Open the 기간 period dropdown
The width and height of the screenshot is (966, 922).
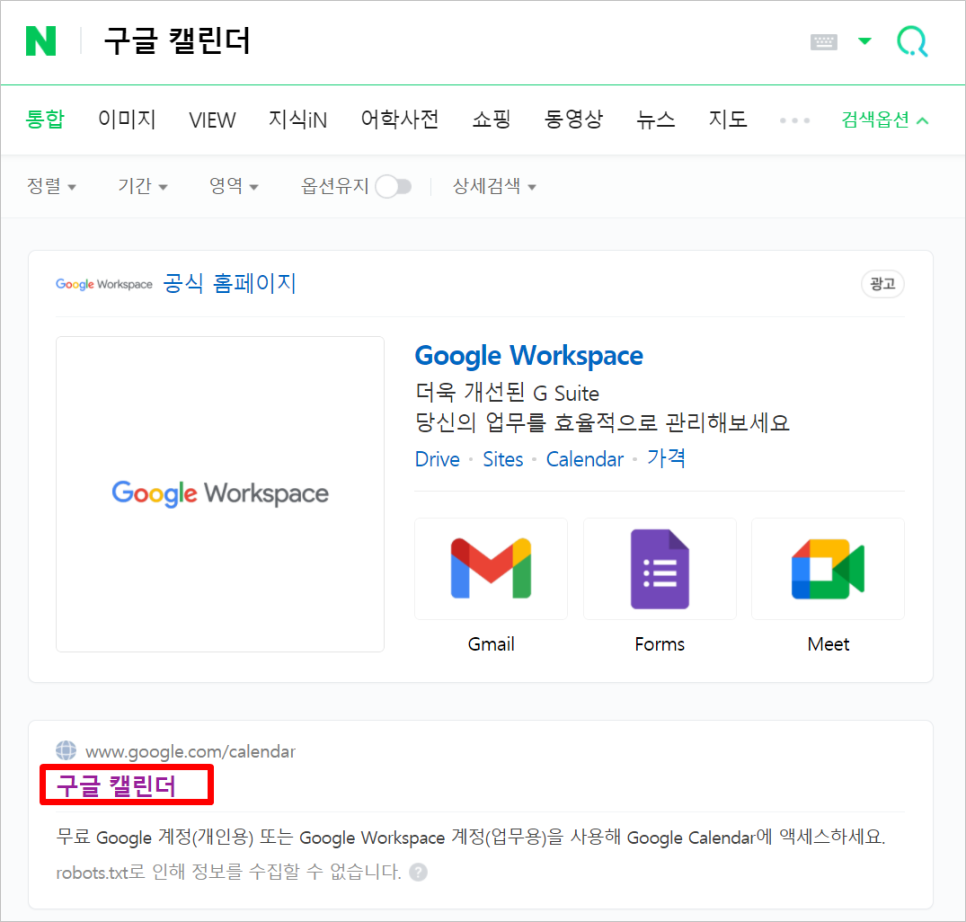pyautogui.click(x=142, y=186)
